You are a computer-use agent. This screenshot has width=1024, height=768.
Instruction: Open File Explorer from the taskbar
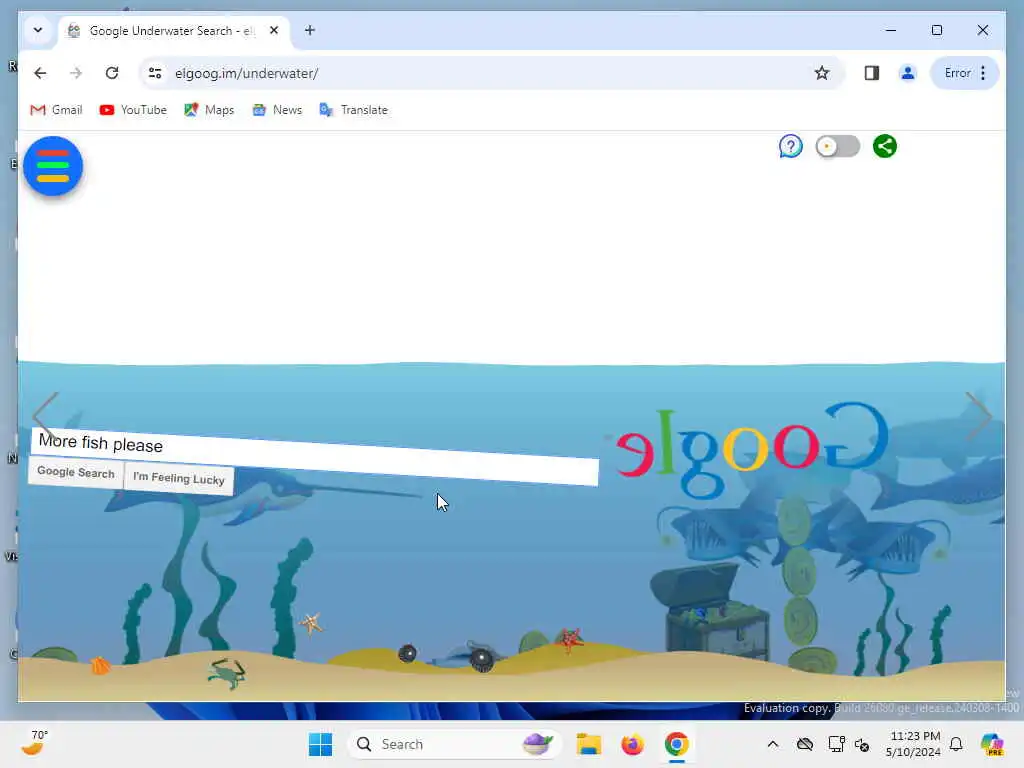coord(588,744)
